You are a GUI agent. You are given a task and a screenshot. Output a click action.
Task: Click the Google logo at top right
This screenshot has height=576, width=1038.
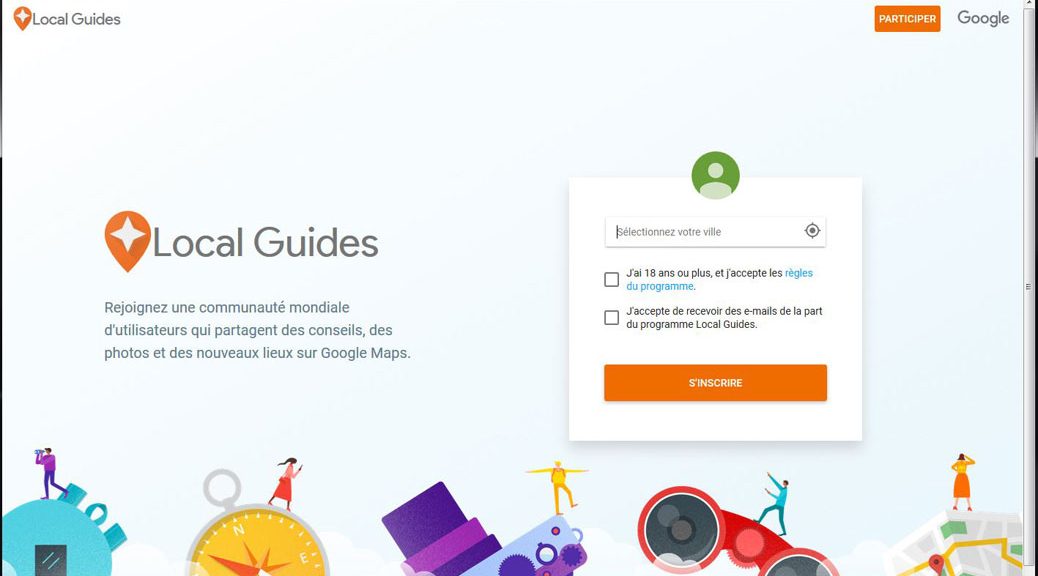pyautogui.click(x=983, y=19)
